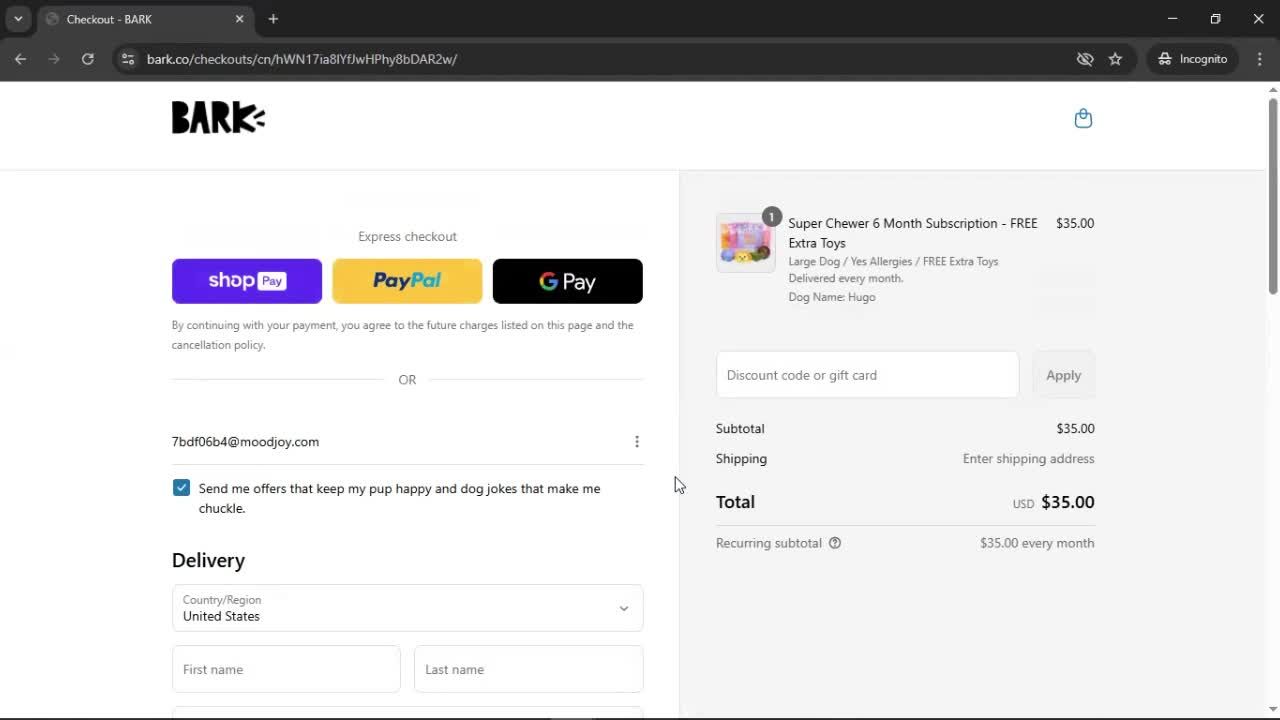Click the page vertical scrollbar
Viewport: 1280px width, 720px height.
coord(1273,195)
